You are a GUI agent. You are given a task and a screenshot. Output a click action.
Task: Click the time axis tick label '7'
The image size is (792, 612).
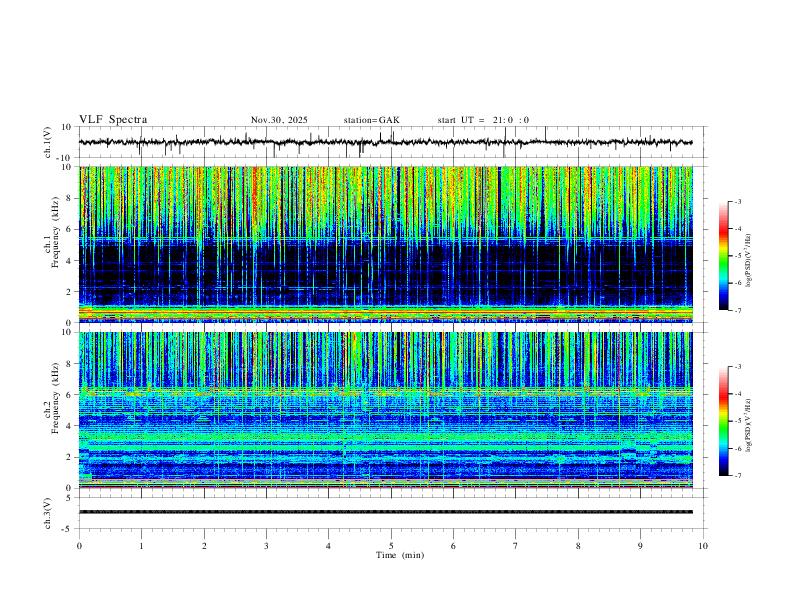pyautogui.click(x=516, y=546)
